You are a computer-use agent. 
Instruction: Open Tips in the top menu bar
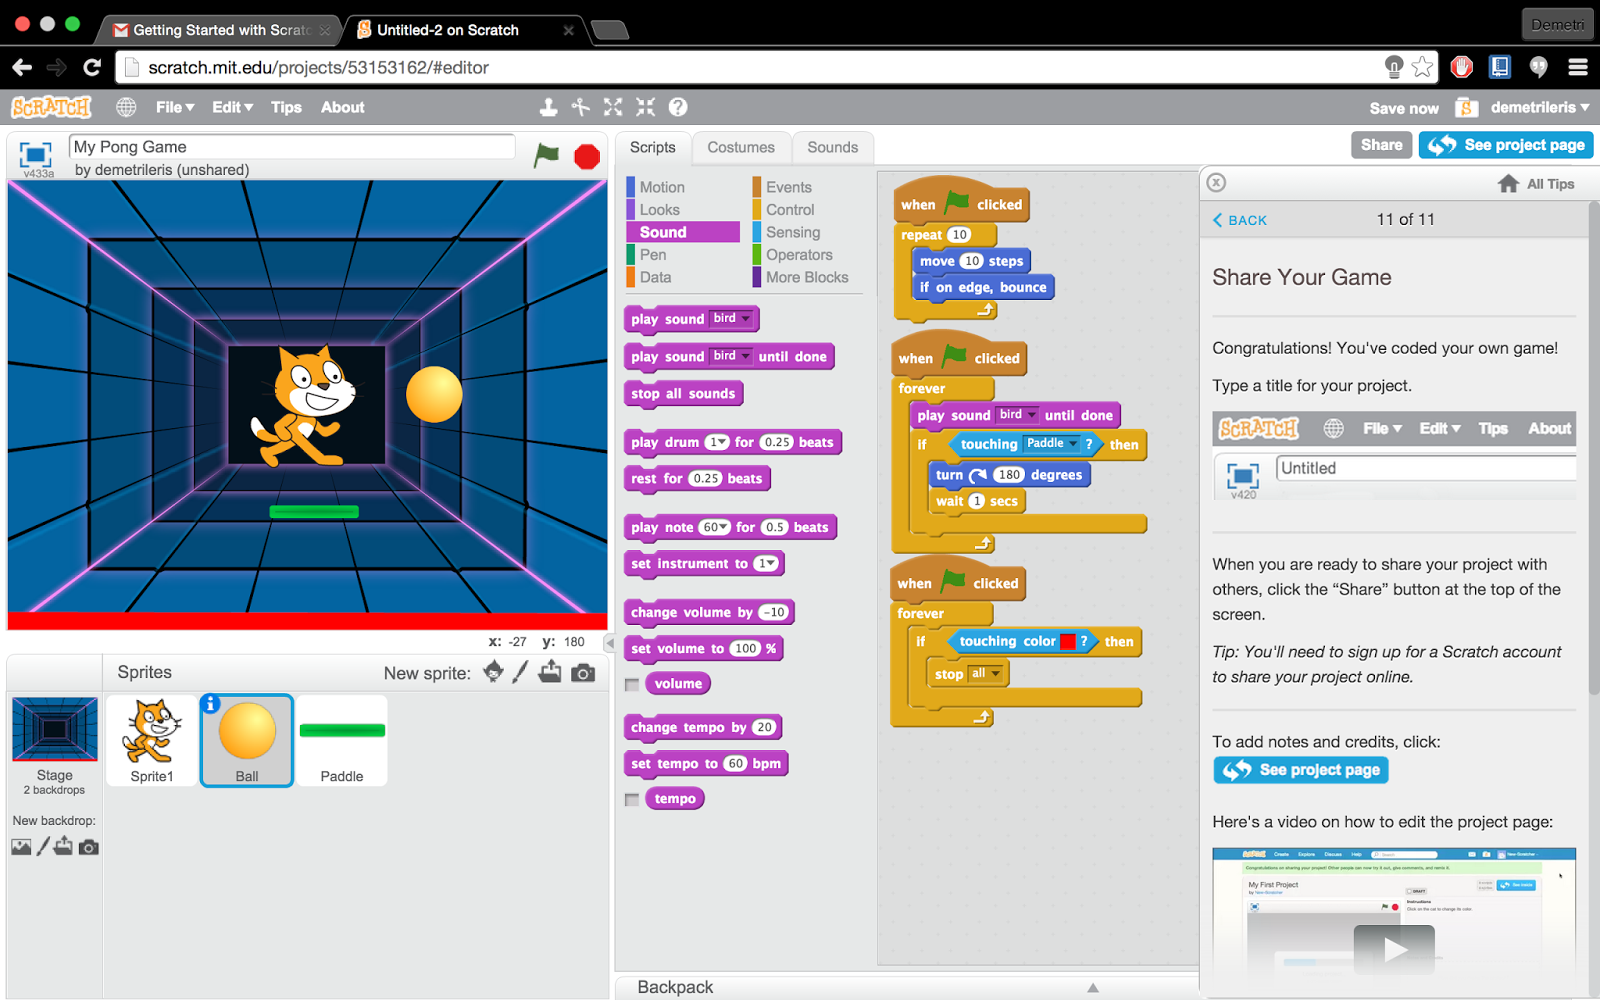click(286, 107)
